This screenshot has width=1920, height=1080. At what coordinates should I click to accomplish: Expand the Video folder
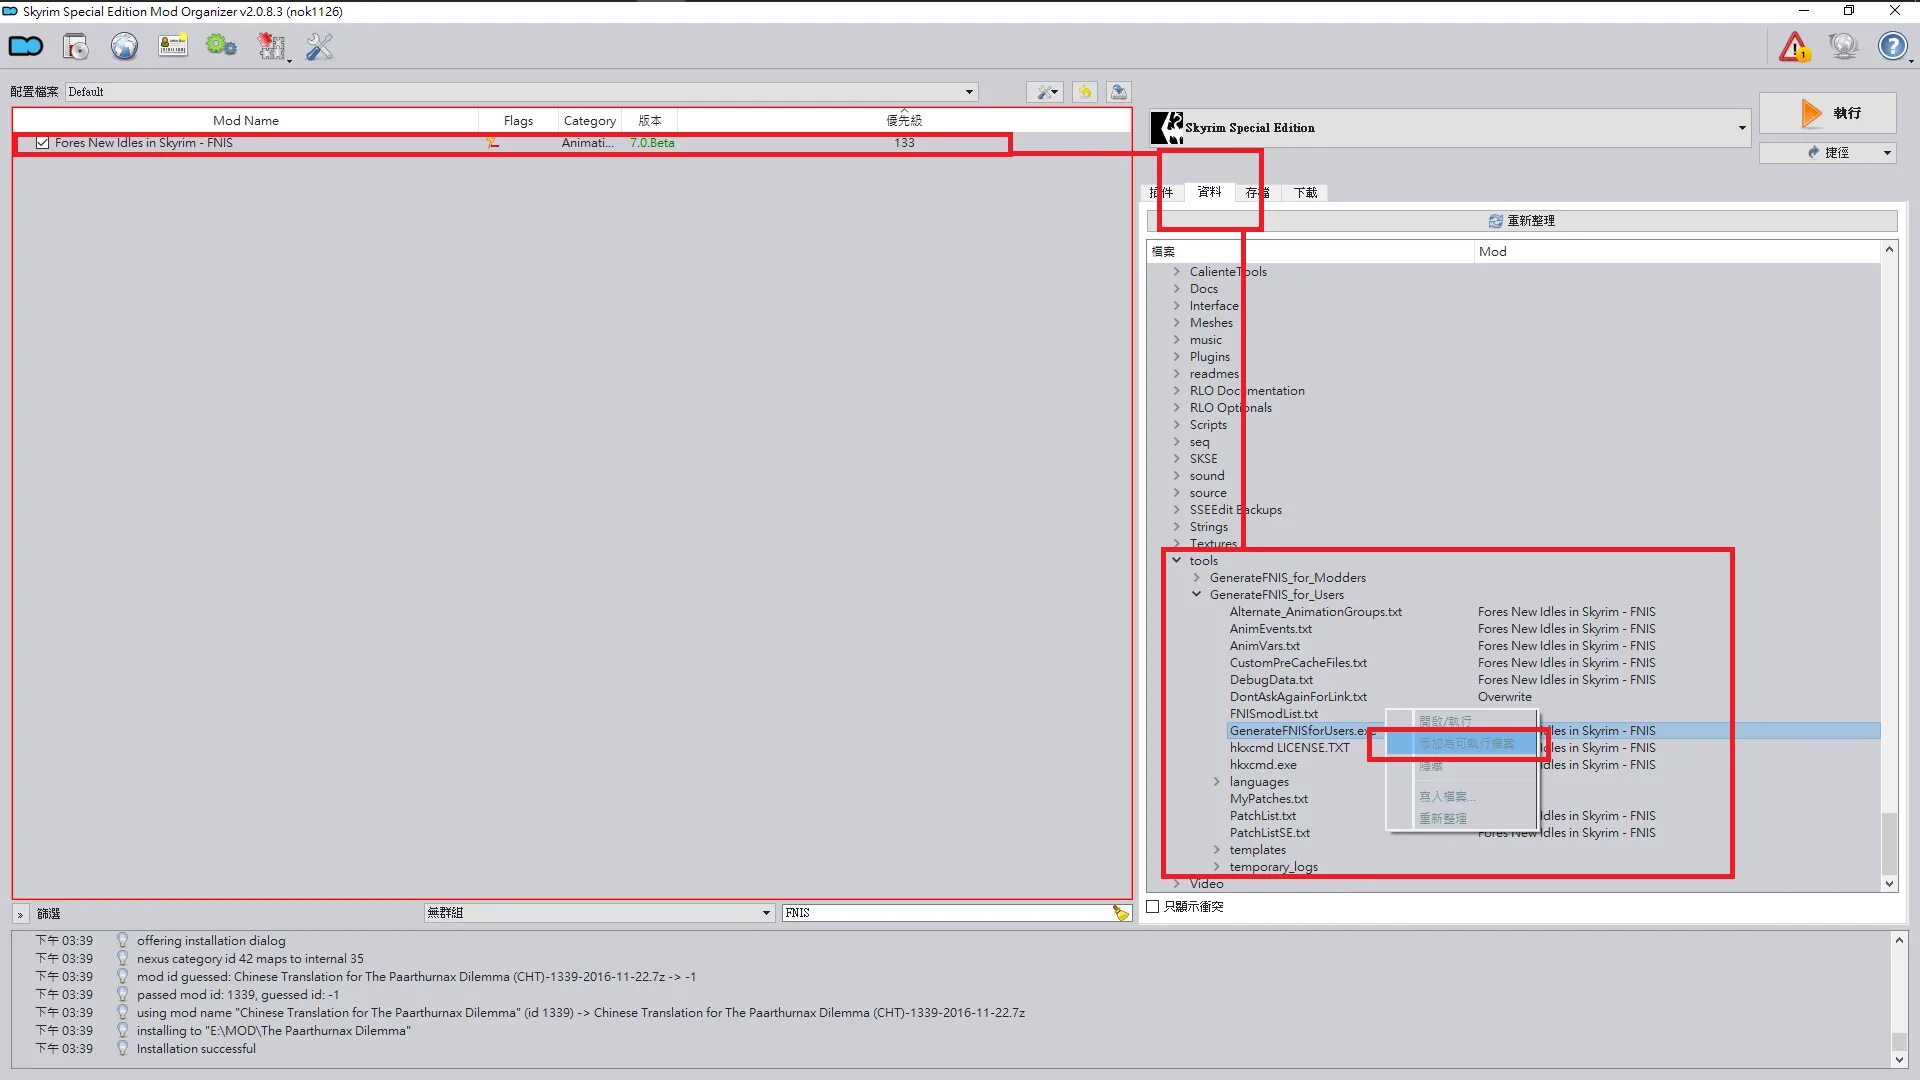pyautogui.click(x=1176, y=884)
